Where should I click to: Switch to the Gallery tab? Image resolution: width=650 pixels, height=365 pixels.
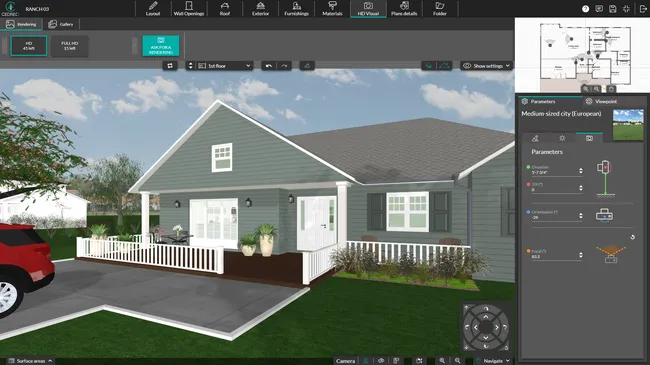pyautogui.click(x=61, y=24)
